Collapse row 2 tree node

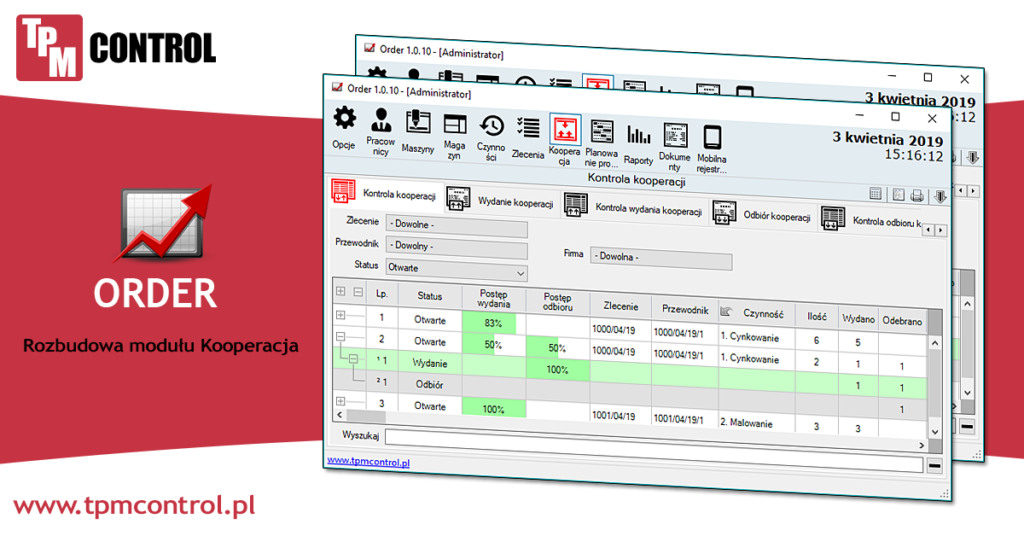(x=340, y=336)
